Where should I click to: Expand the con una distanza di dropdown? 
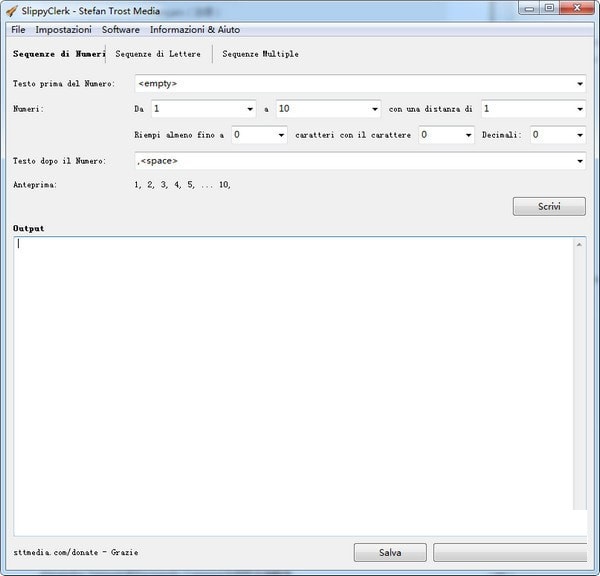point(579,109)
